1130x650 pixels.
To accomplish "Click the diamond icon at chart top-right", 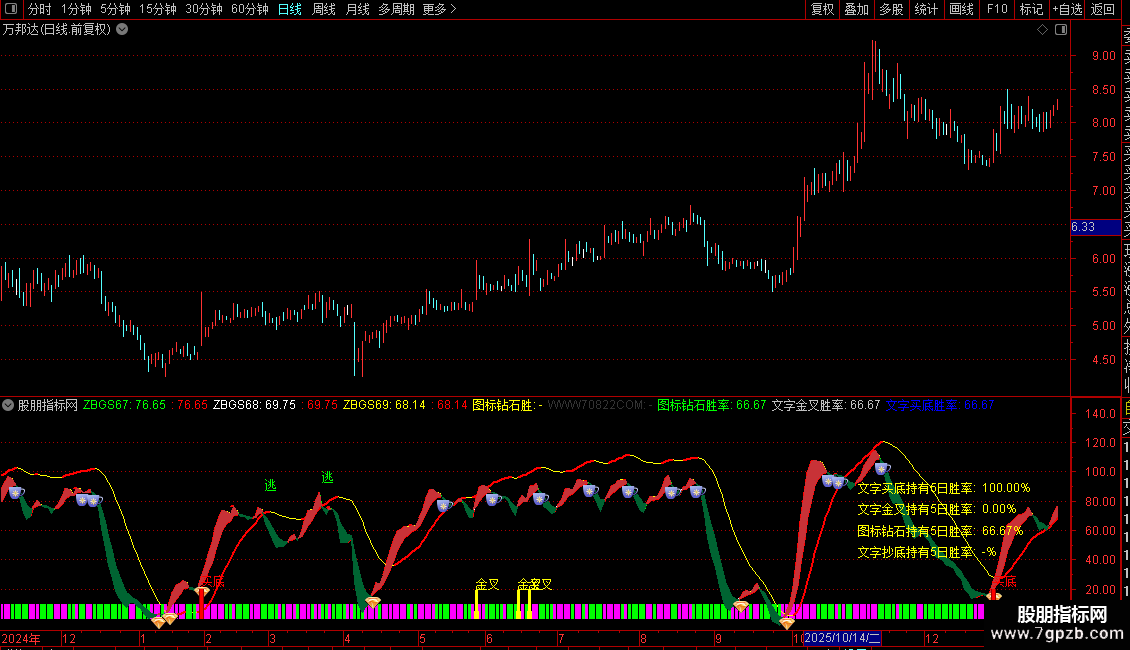I will 1042,30.
